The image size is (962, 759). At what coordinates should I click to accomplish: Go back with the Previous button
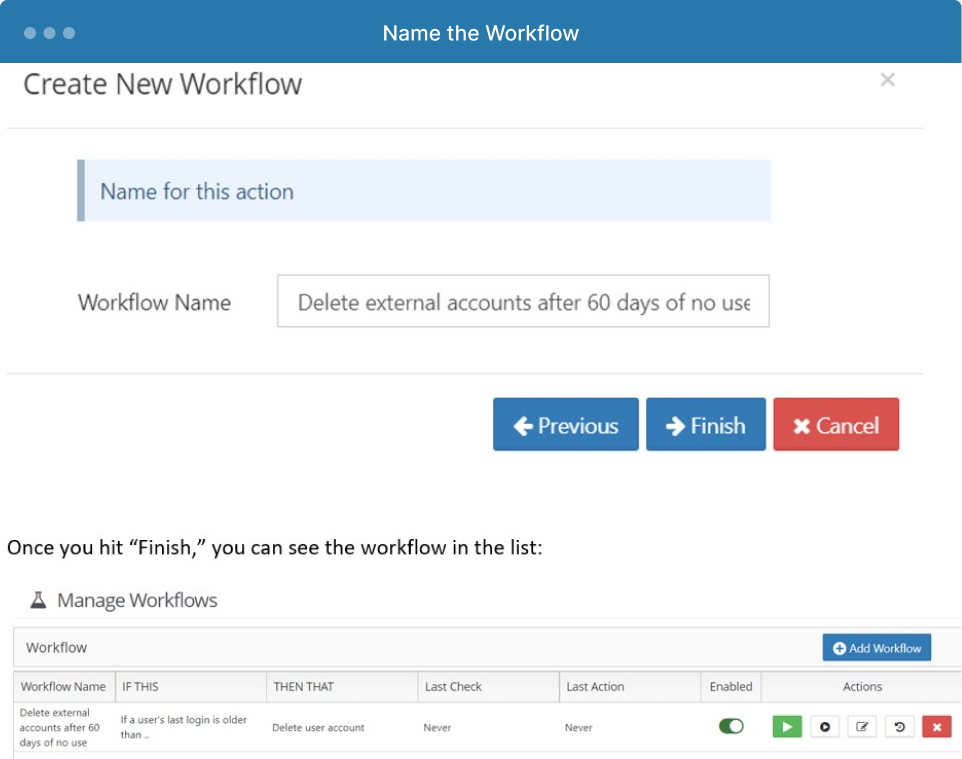click(566, 425)
